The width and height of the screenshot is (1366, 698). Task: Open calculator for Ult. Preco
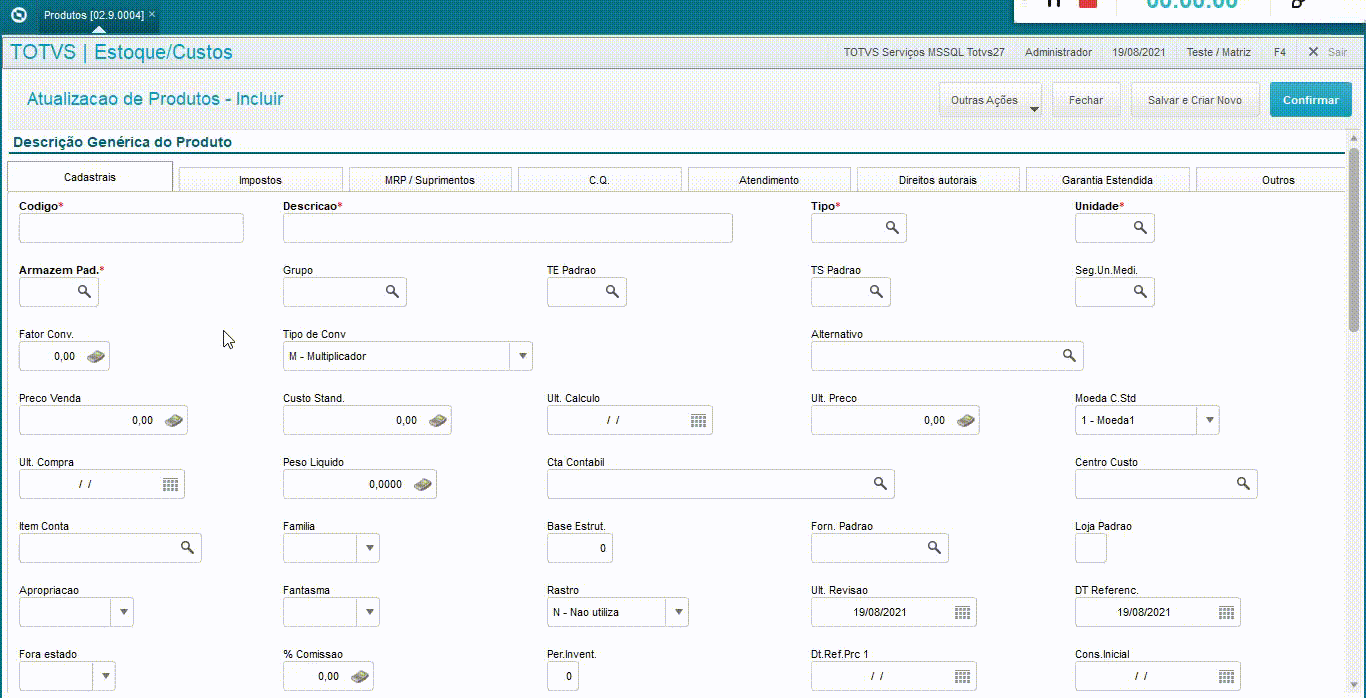click(x=966, y=420)
